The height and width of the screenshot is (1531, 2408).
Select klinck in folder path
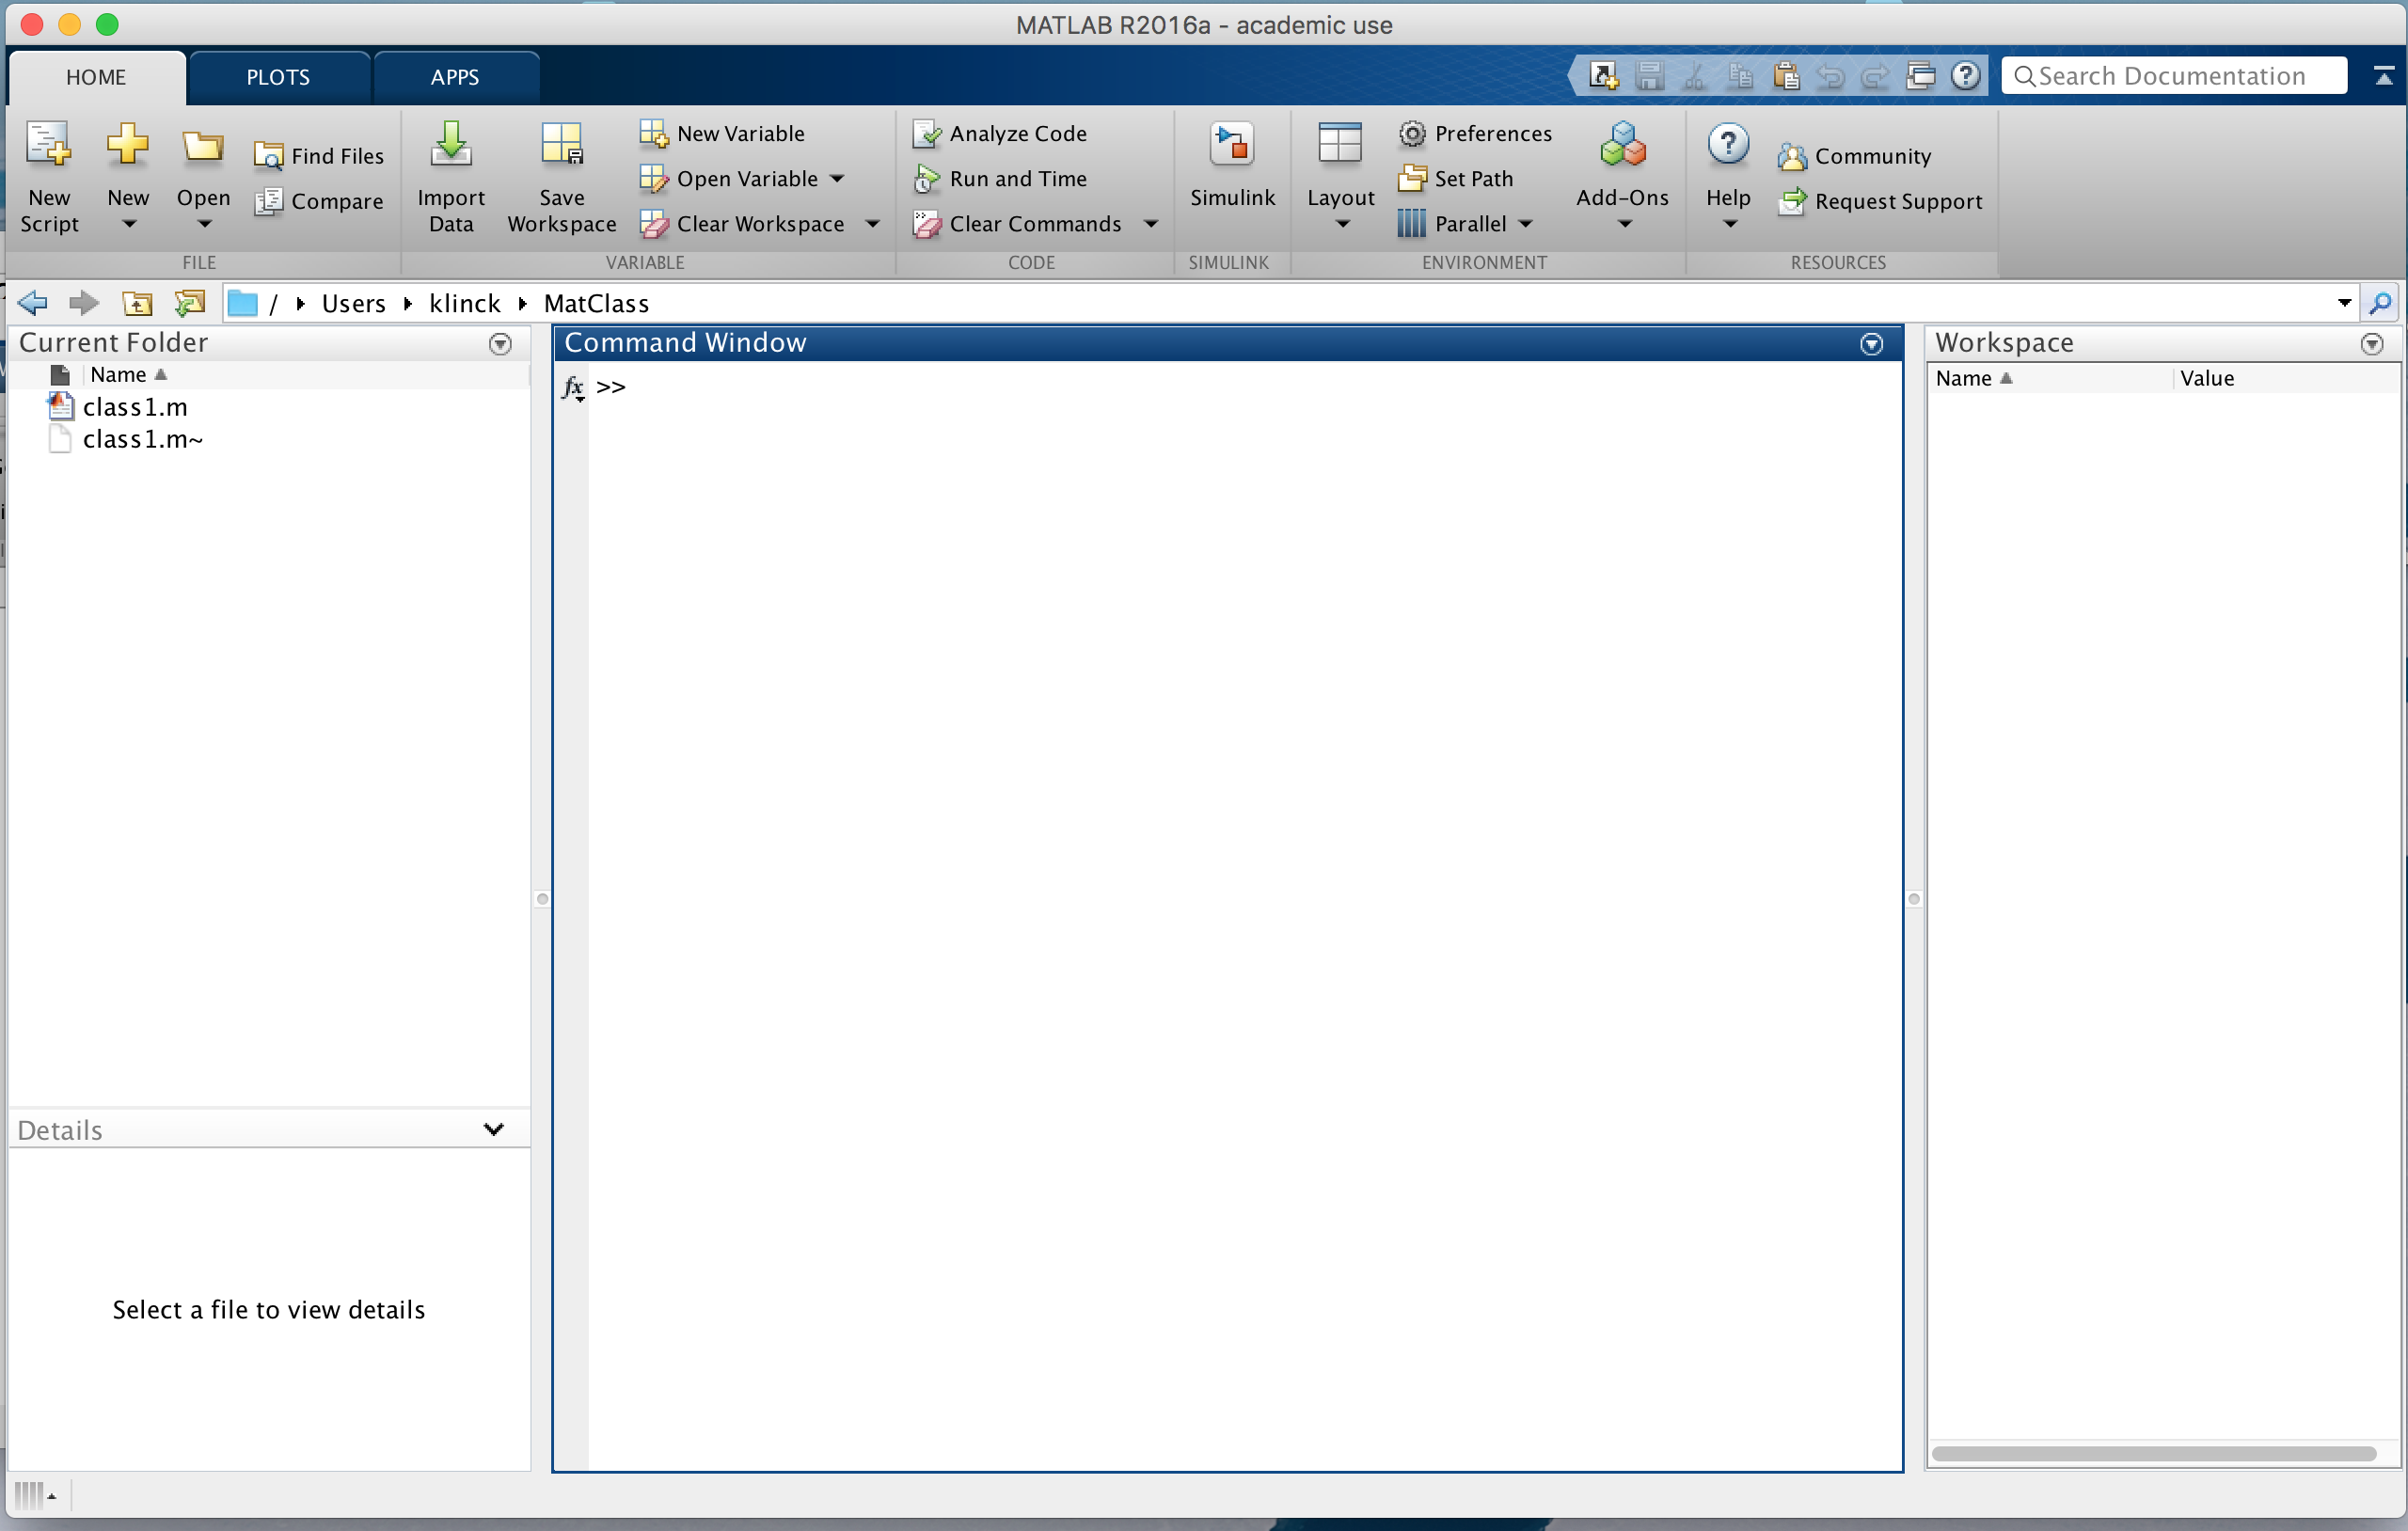[464, 303]
